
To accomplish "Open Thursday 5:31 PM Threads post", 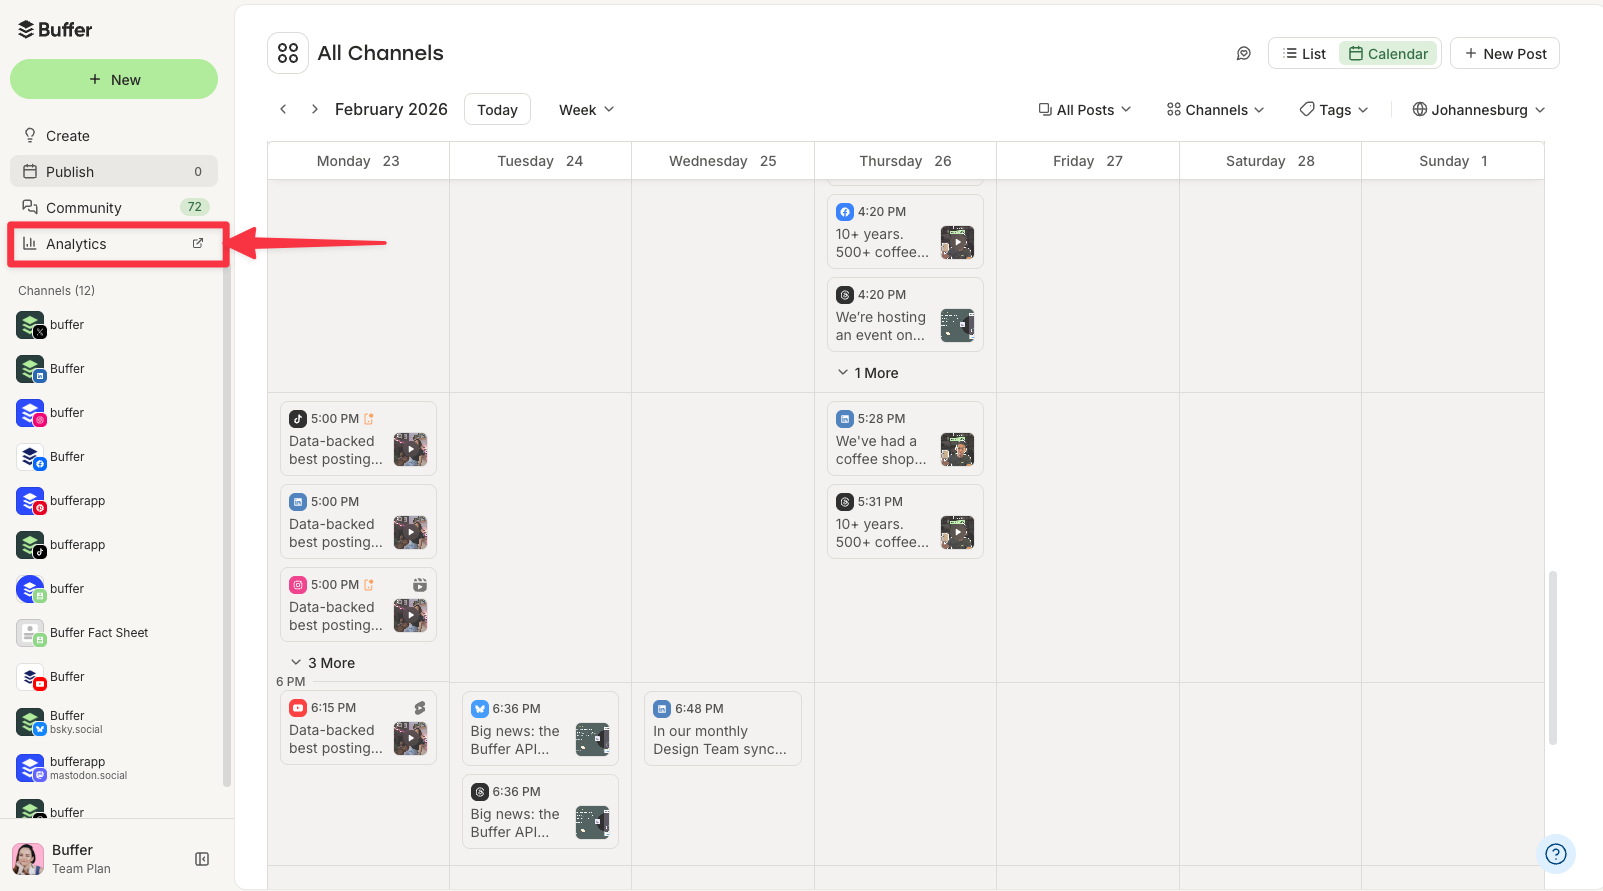I will [x=905, y=522].
